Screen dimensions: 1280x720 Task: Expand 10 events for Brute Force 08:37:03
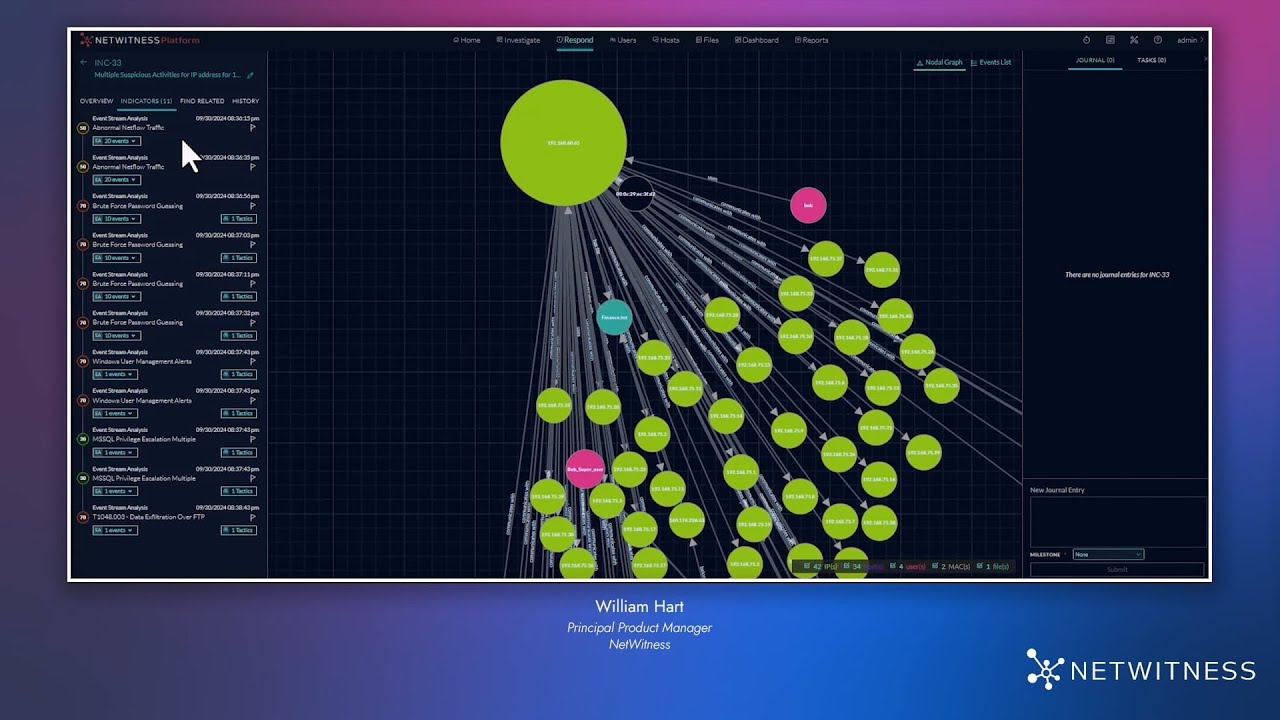116,258
